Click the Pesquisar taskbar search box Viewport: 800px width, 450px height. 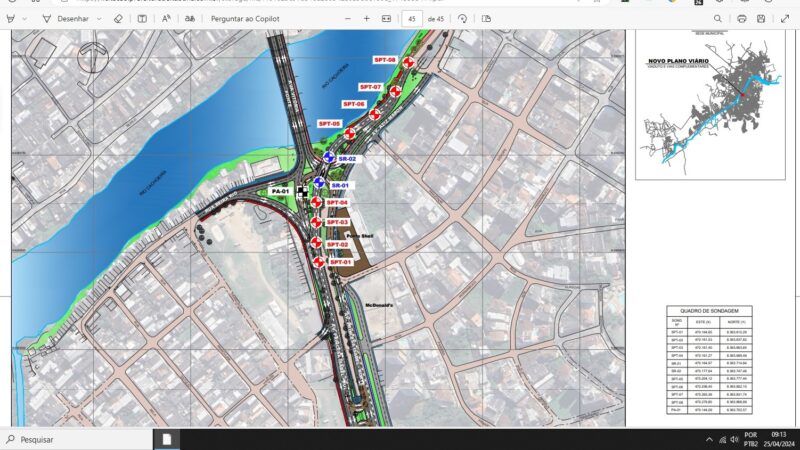(x=77, y=439)
